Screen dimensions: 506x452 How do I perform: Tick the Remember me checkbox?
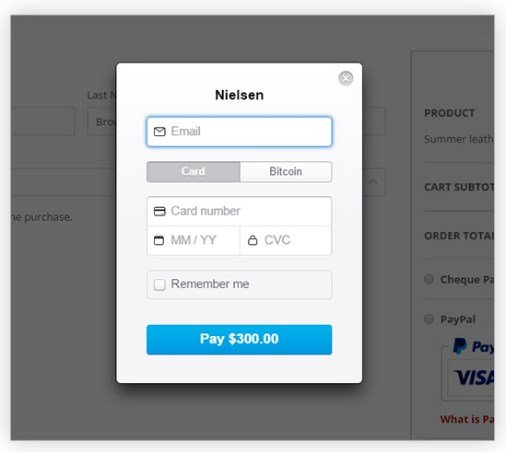[x=160, y=285]
